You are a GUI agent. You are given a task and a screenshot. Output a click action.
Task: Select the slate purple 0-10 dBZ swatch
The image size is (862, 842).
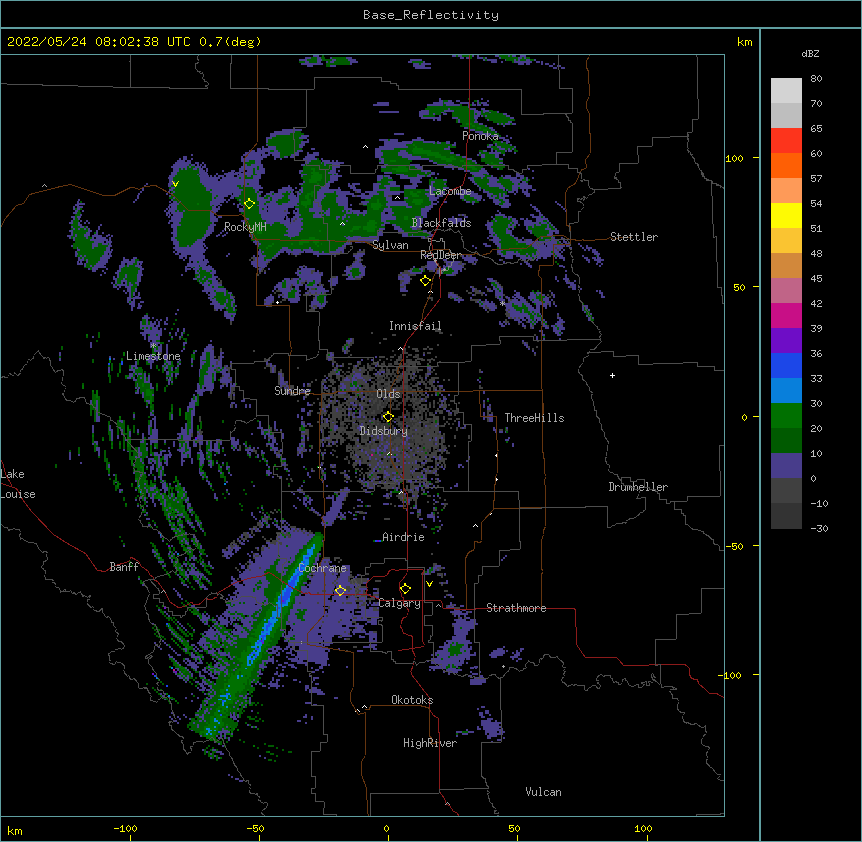coord(786,466)
